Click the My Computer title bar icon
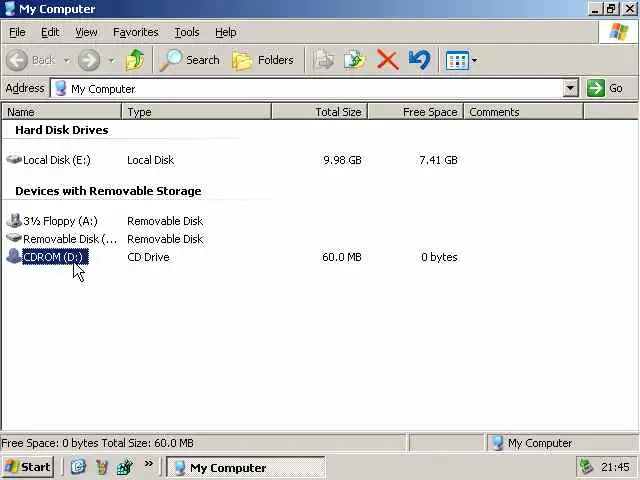Viewport: 640px width, 480px height. 9,8
